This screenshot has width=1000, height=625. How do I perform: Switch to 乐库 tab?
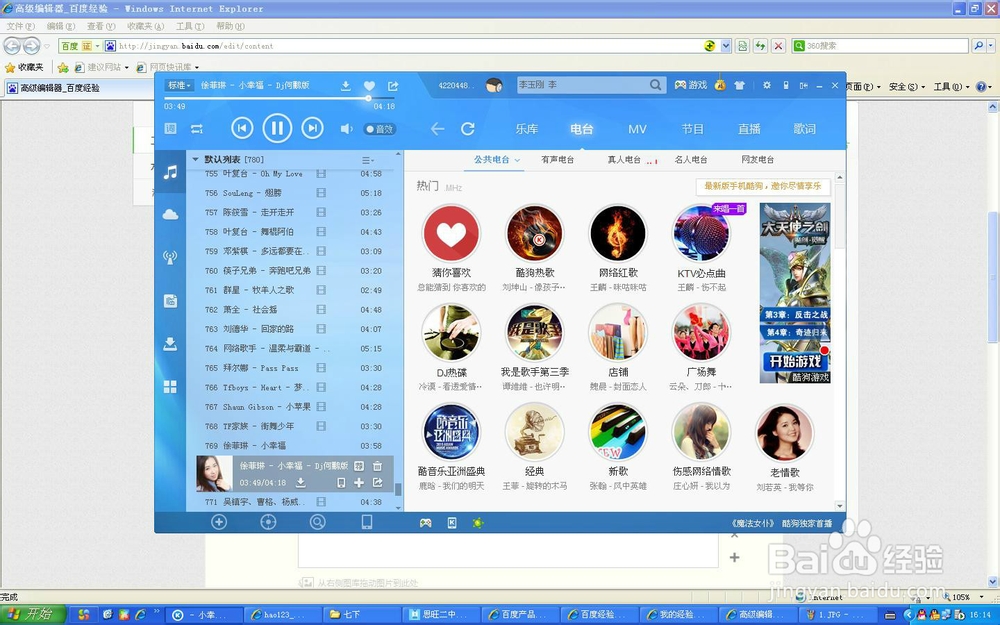(527, 129)
